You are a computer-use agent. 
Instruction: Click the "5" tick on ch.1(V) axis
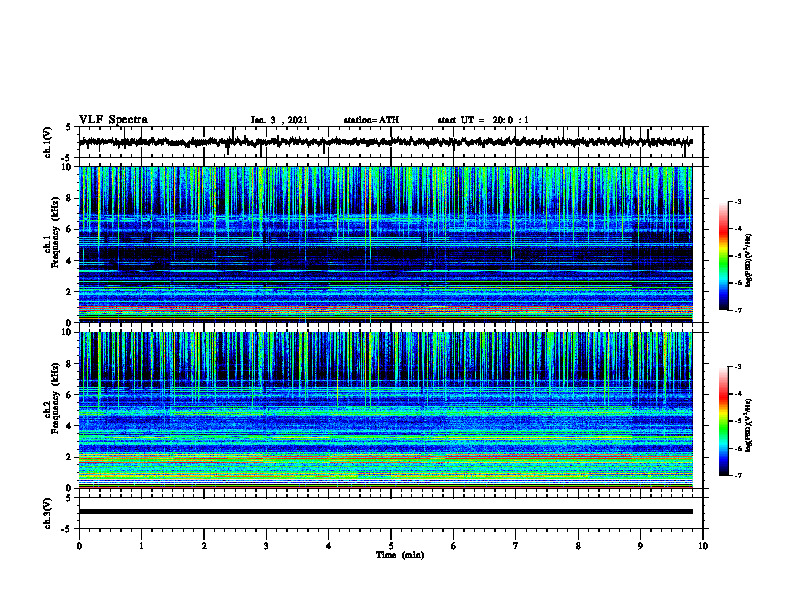tap(68, 127)
